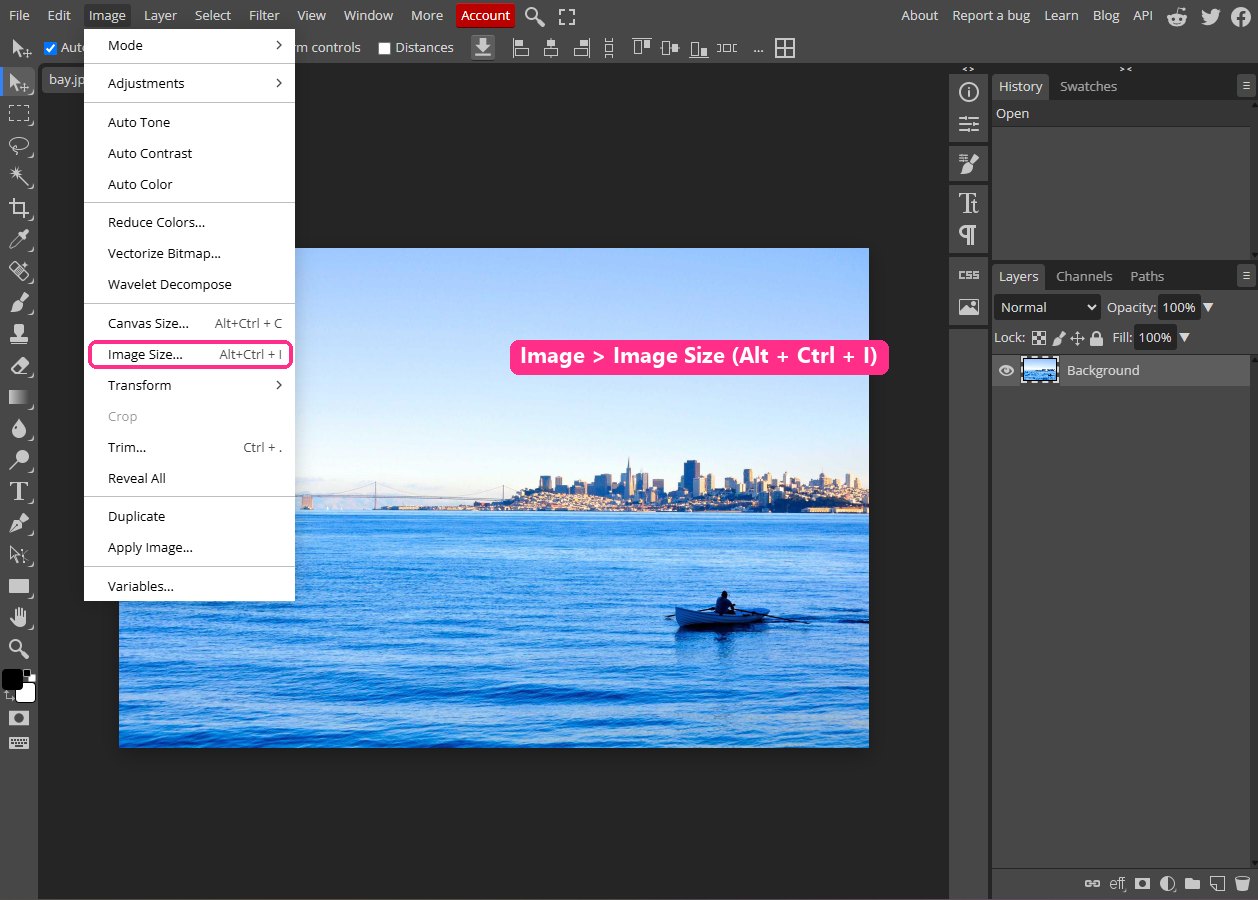Select the Clone Stamp tool
This screenshot has height=900, width=1258.
coord(19,334)
